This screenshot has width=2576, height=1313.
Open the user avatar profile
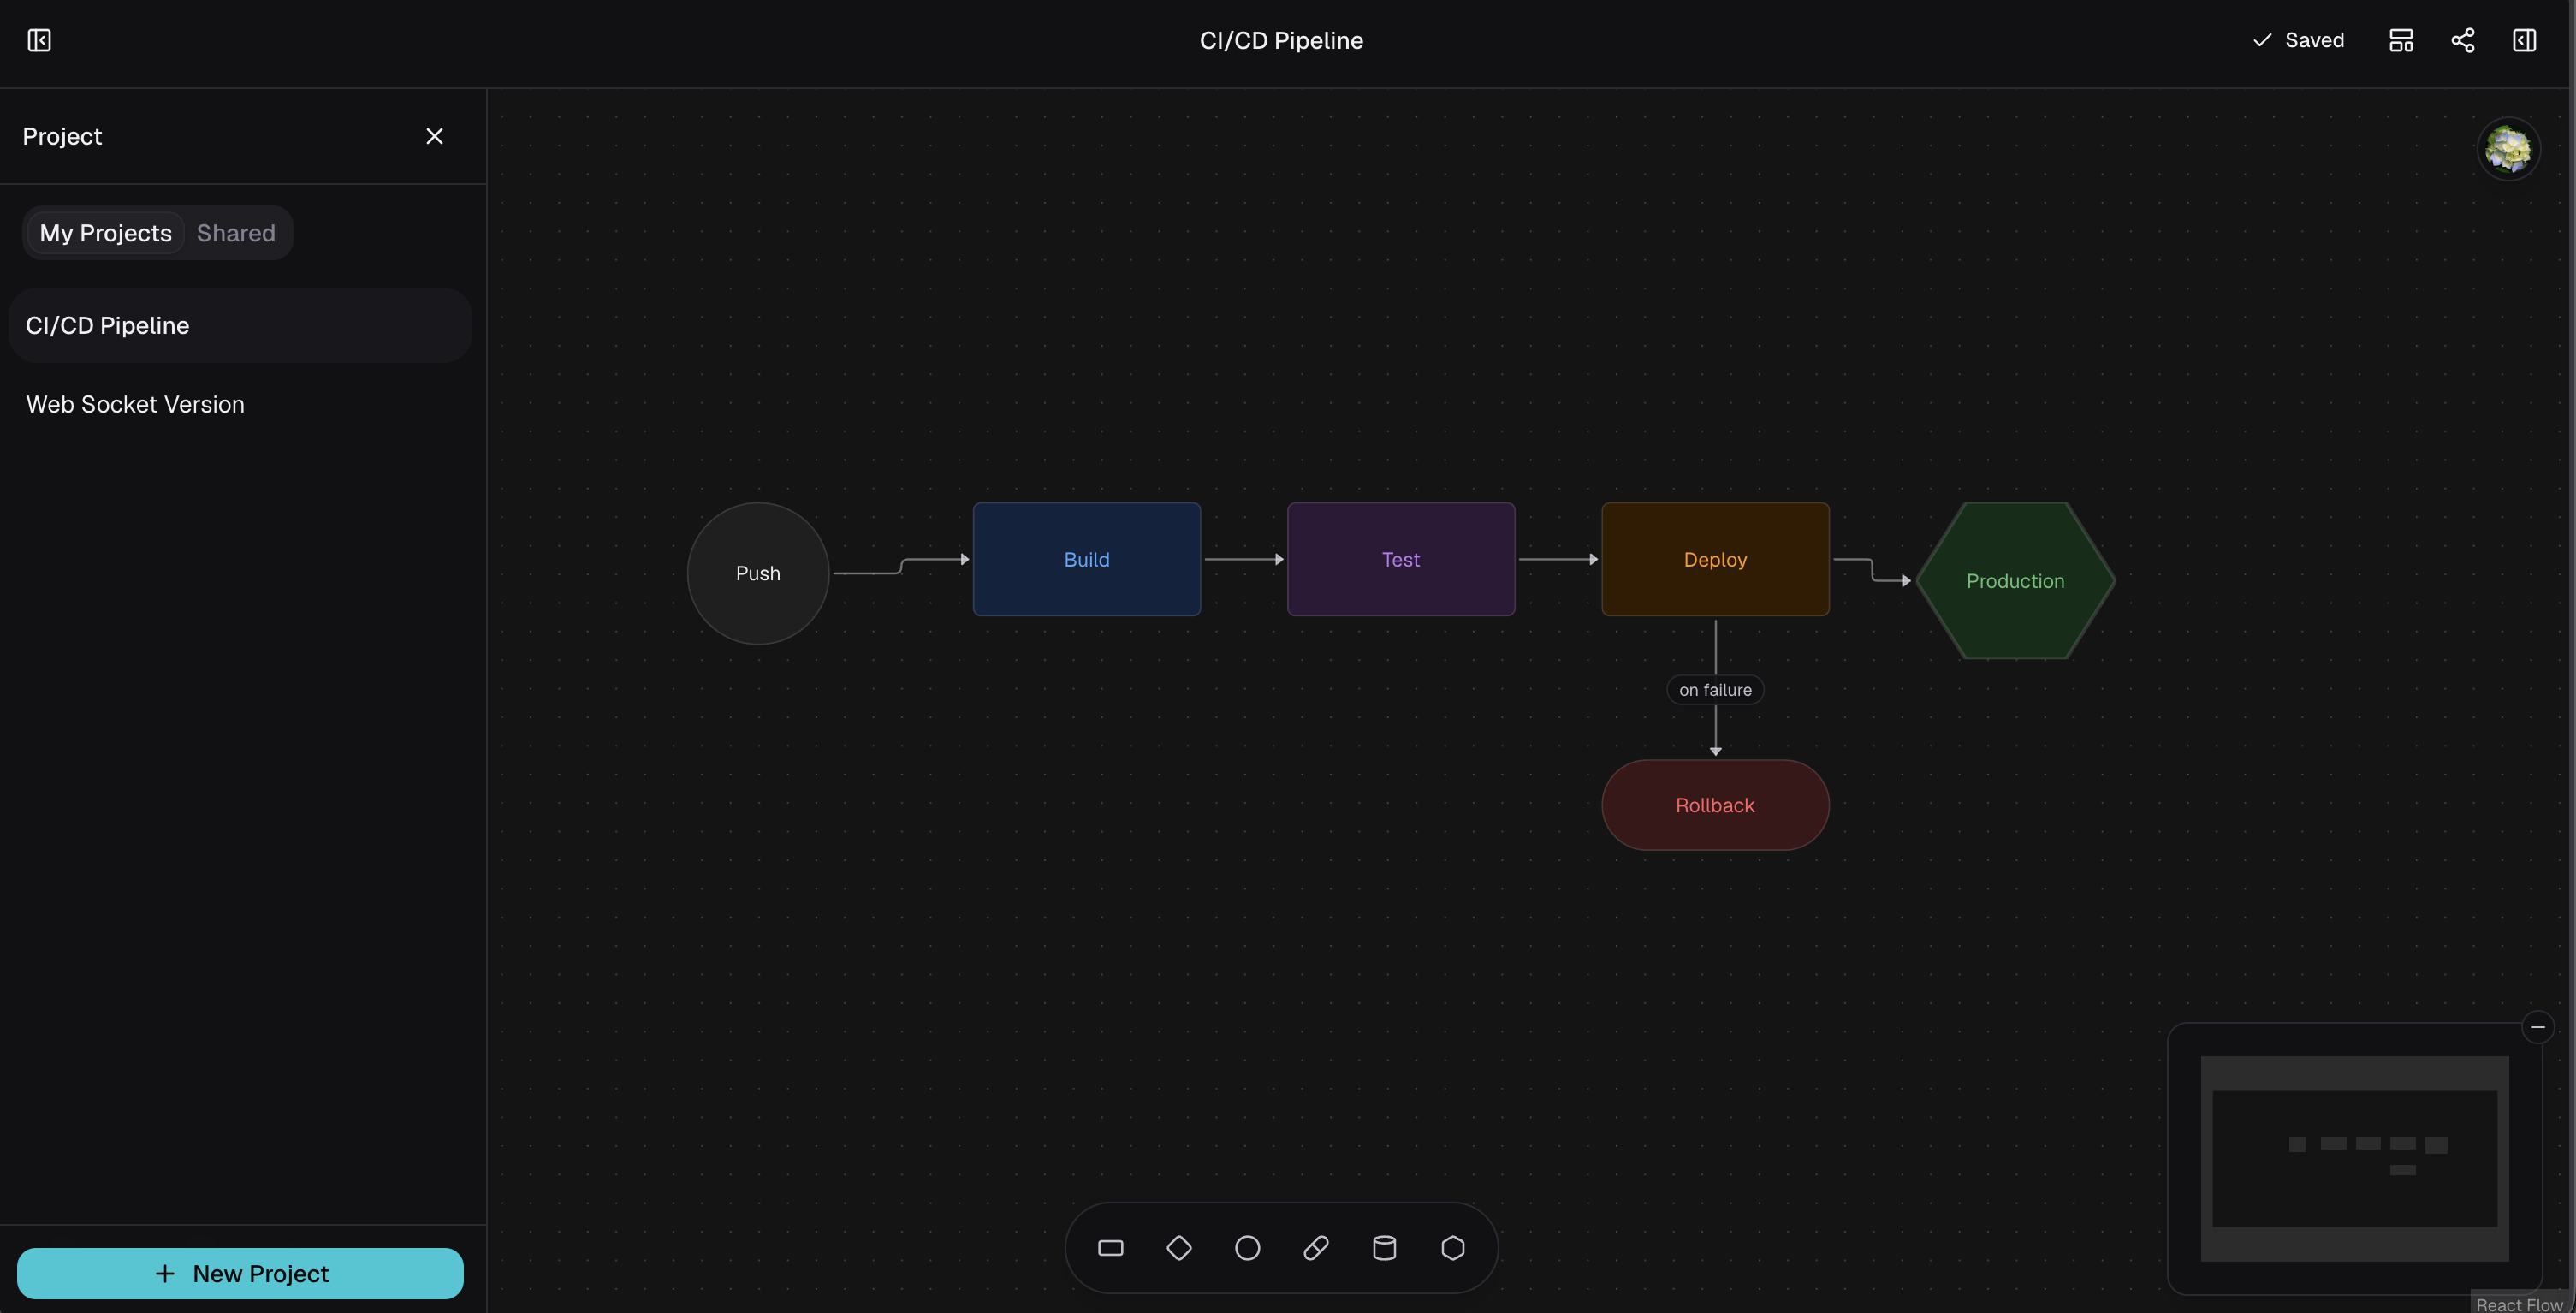tap(2508, 149)
